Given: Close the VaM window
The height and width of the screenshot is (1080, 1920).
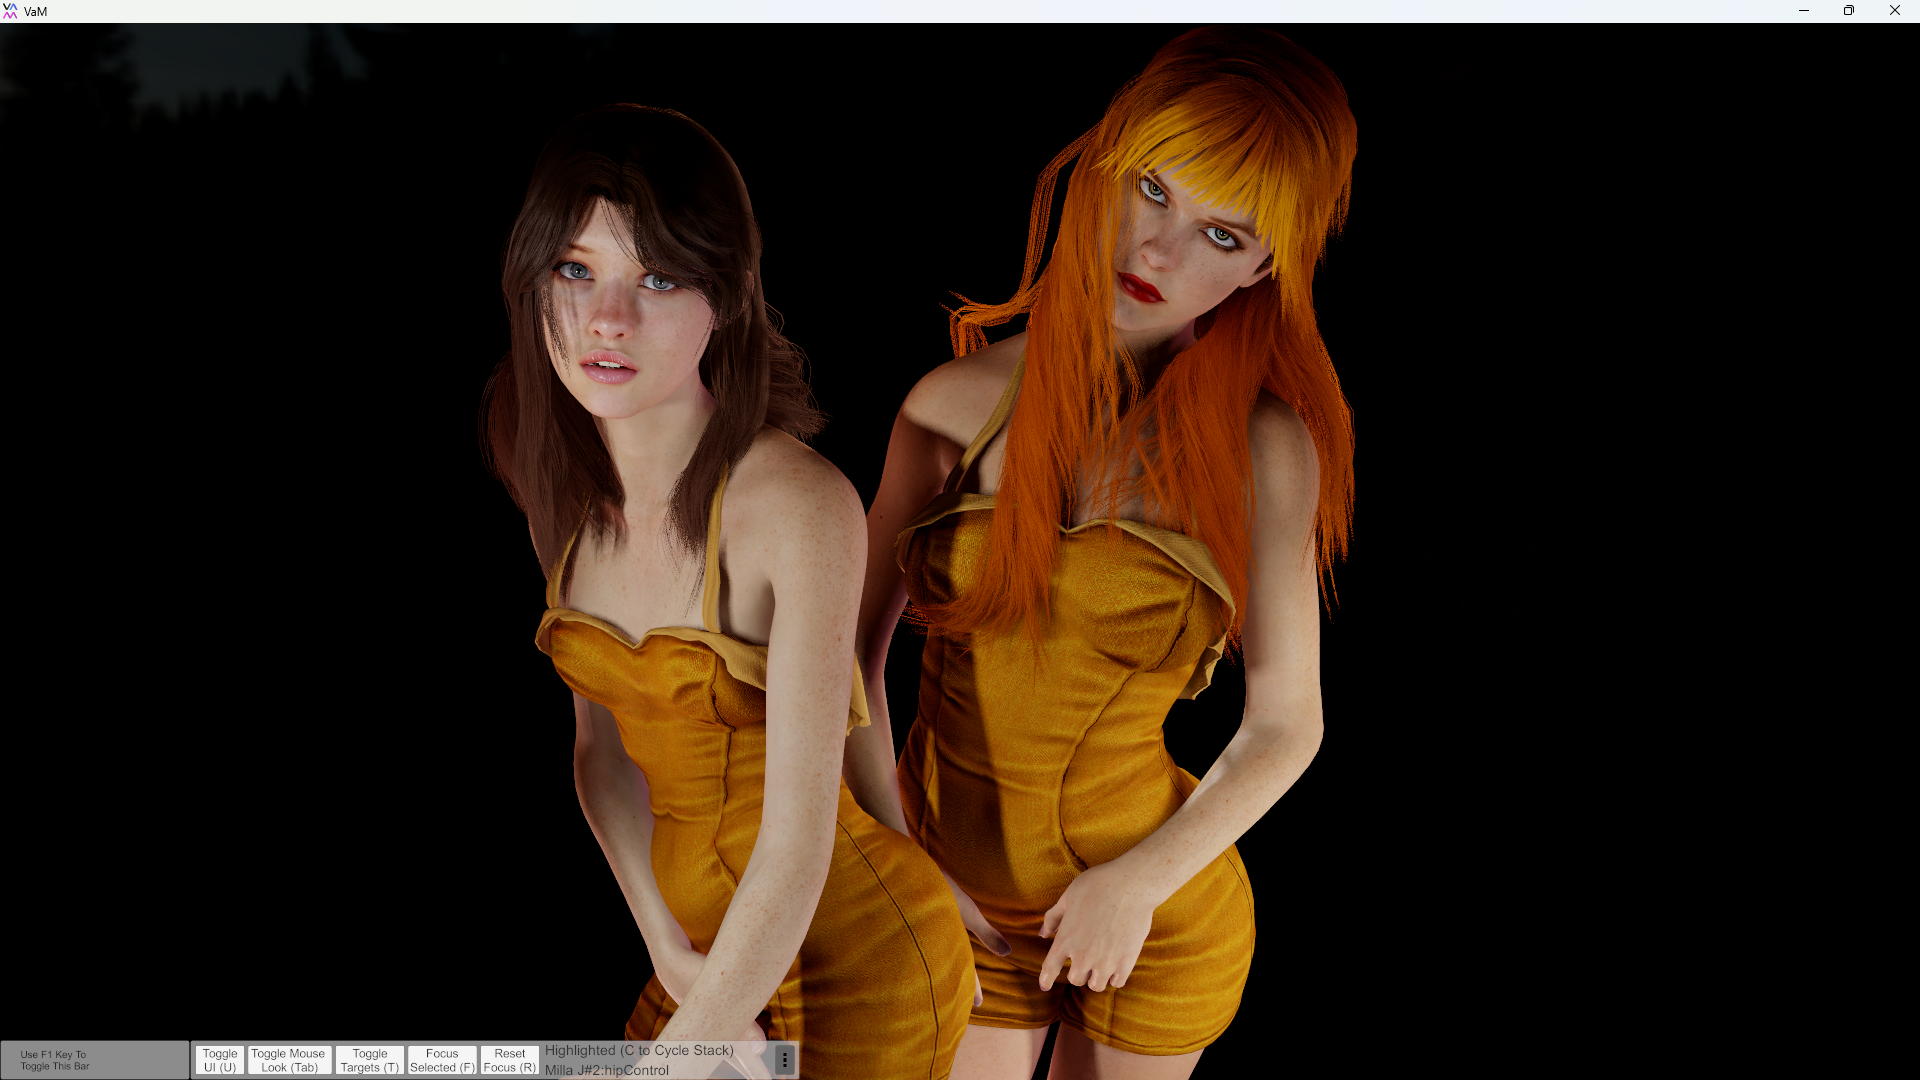Looking at the screenshot, I should tap(1894, 11).
